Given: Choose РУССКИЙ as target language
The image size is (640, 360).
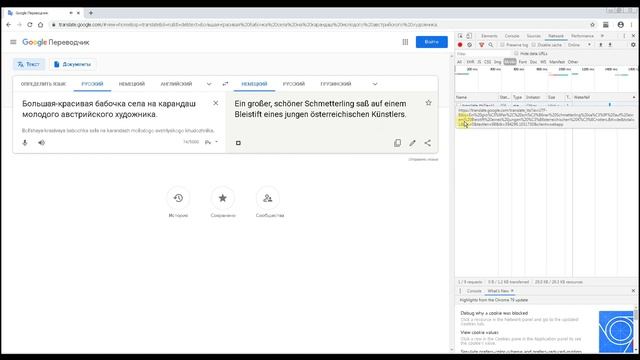Looking at the screenshot, I should pos(294,84).
